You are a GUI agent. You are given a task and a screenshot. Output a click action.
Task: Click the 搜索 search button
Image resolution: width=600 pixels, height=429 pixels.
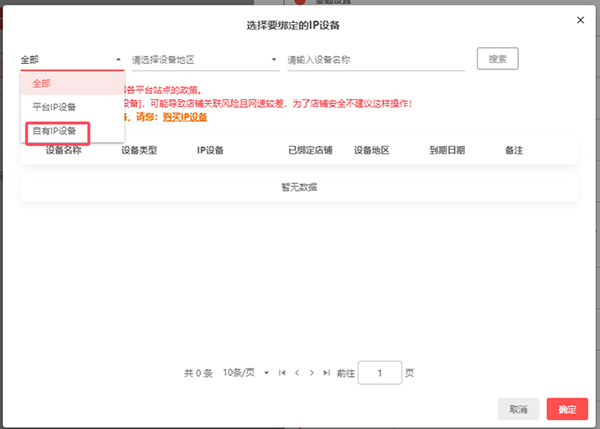pos(497,59)
